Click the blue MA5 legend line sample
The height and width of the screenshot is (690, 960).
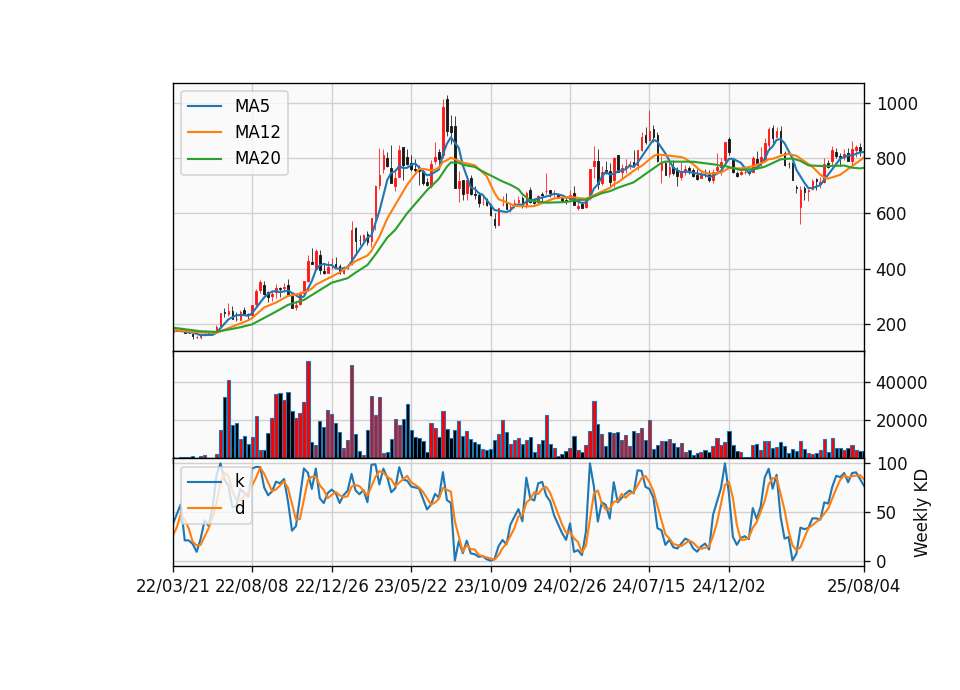pyautogui.click(x=204, y=107)
